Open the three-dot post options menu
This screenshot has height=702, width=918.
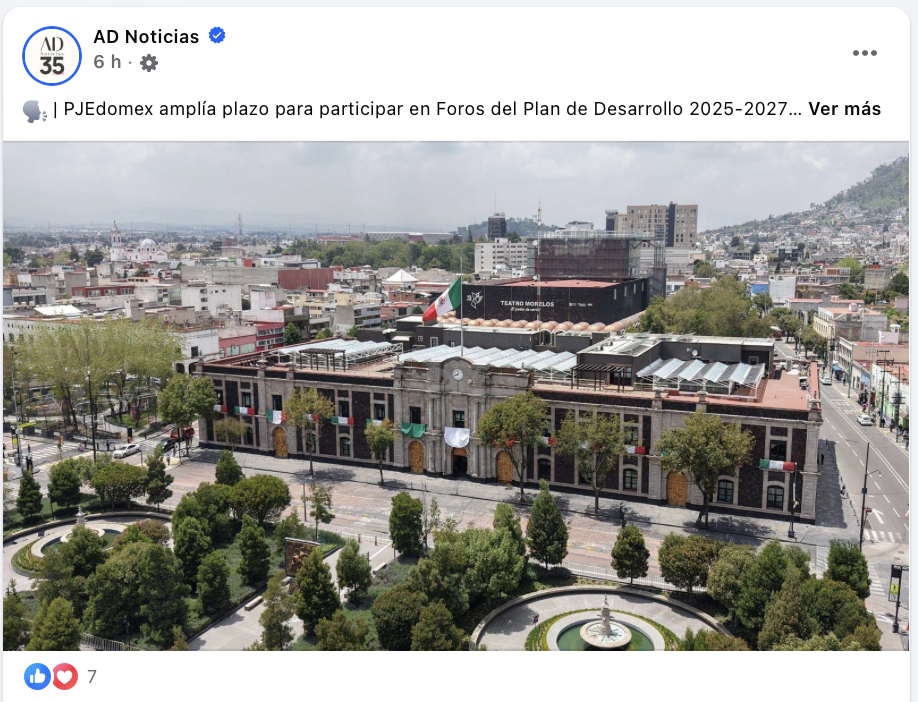pos(864,53)
